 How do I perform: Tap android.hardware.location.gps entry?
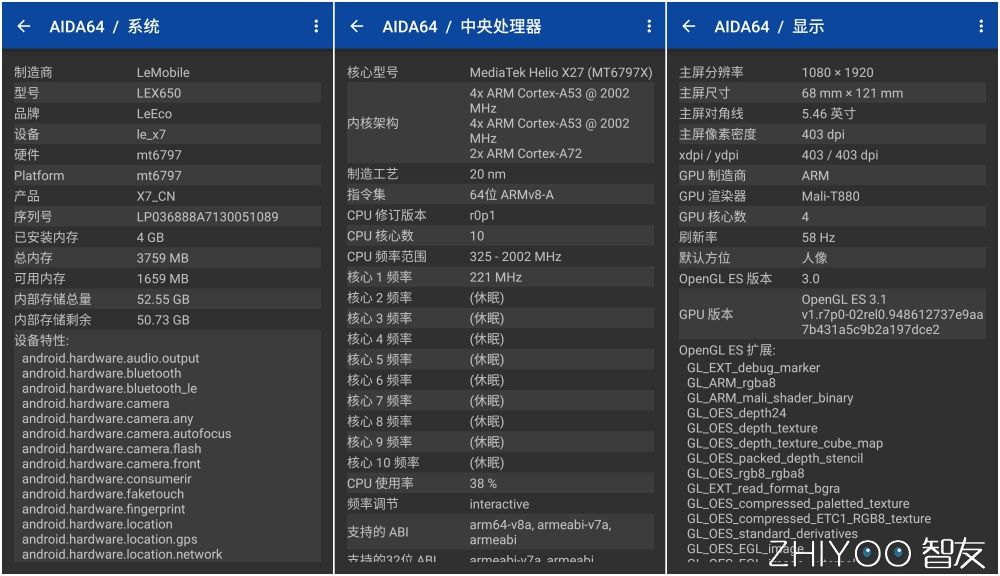pos(110,539)
